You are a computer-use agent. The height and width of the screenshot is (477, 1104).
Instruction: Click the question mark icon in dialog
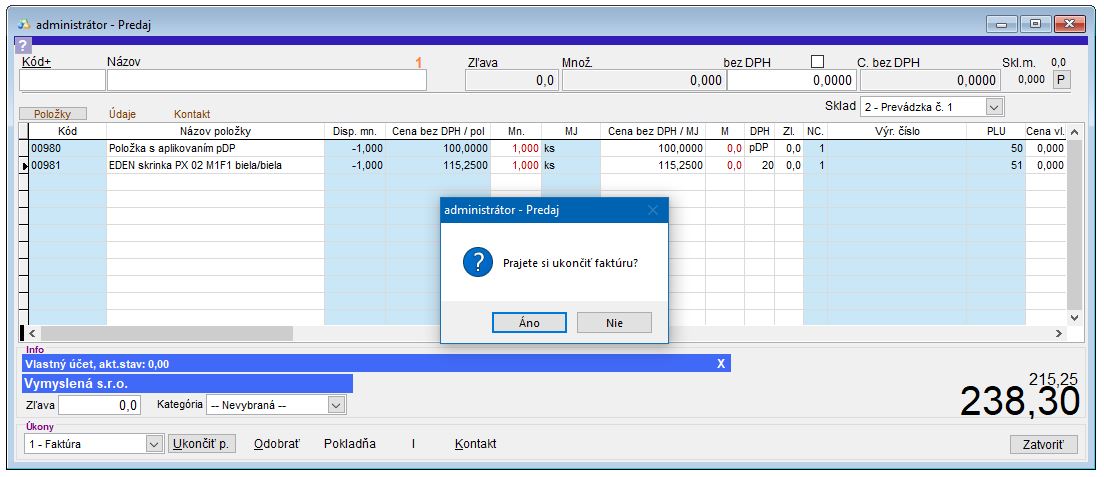point(477,263)
